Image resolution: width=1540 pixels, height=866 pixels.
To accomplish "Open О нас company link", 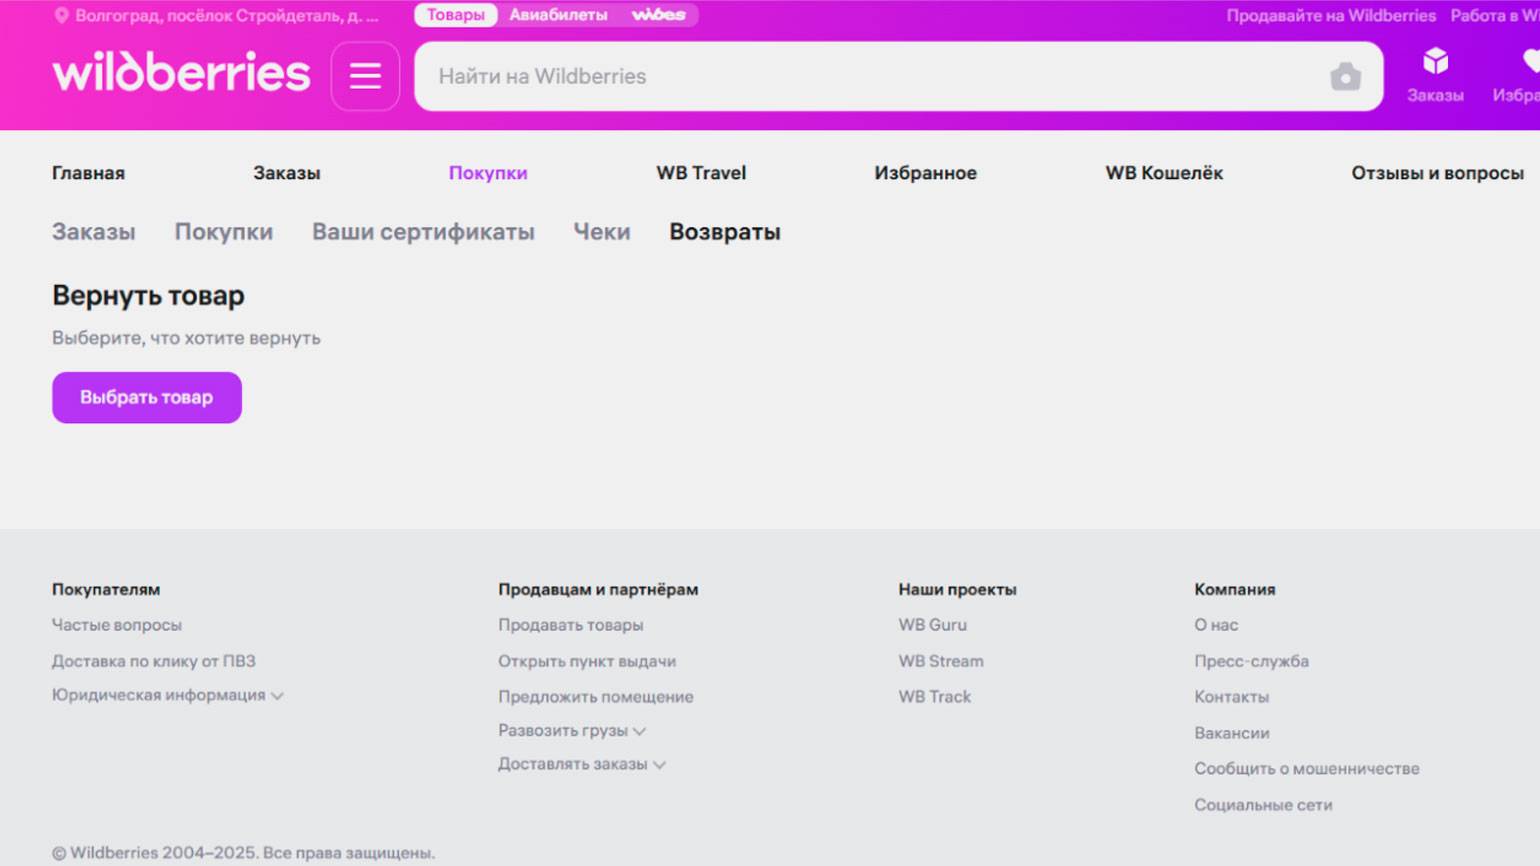I will point(1216,625).
